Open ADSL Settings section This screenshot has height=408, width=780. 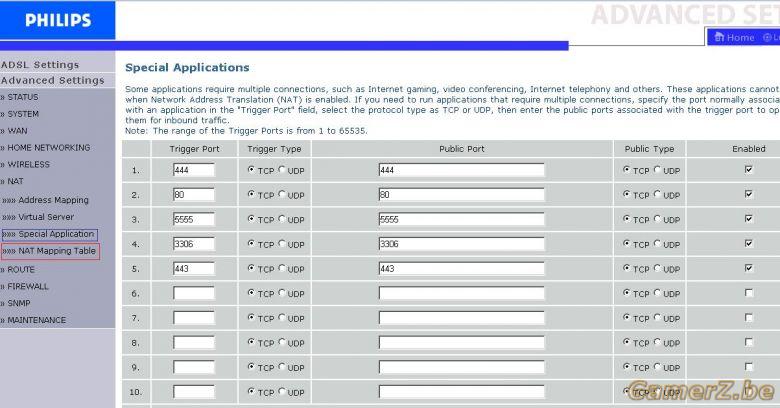point(40,65)
